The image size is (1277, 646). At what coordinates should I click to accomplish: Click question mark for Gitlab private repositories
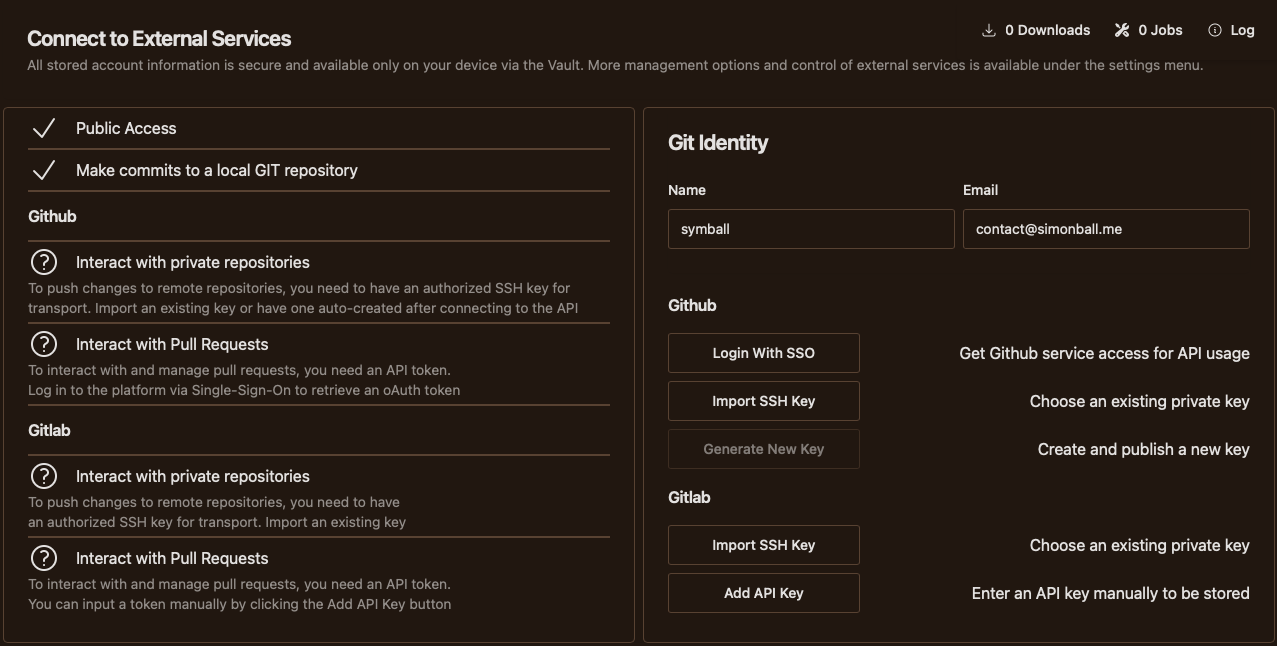[44, 476]
